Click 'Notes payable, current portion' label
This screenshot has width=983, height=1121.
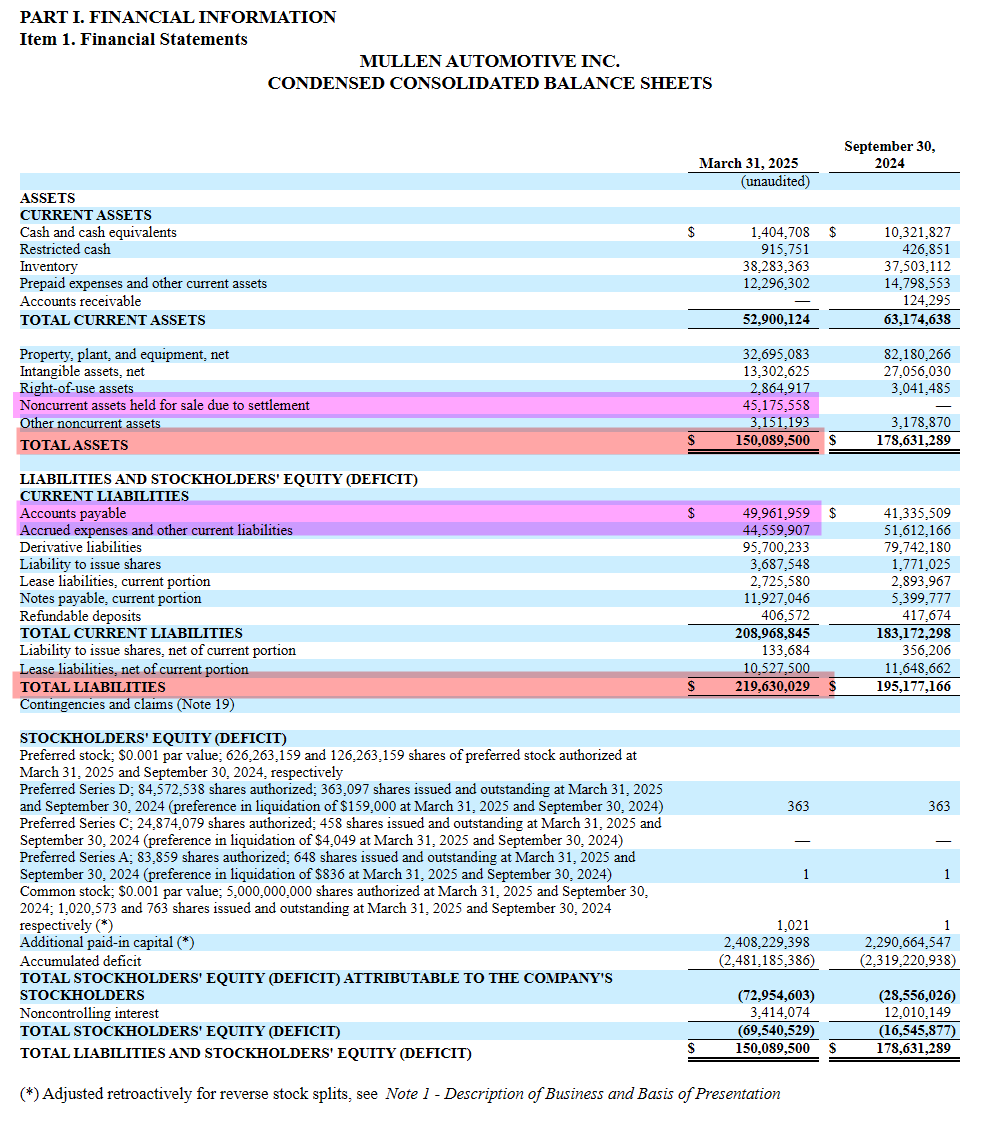click(110, 598)
